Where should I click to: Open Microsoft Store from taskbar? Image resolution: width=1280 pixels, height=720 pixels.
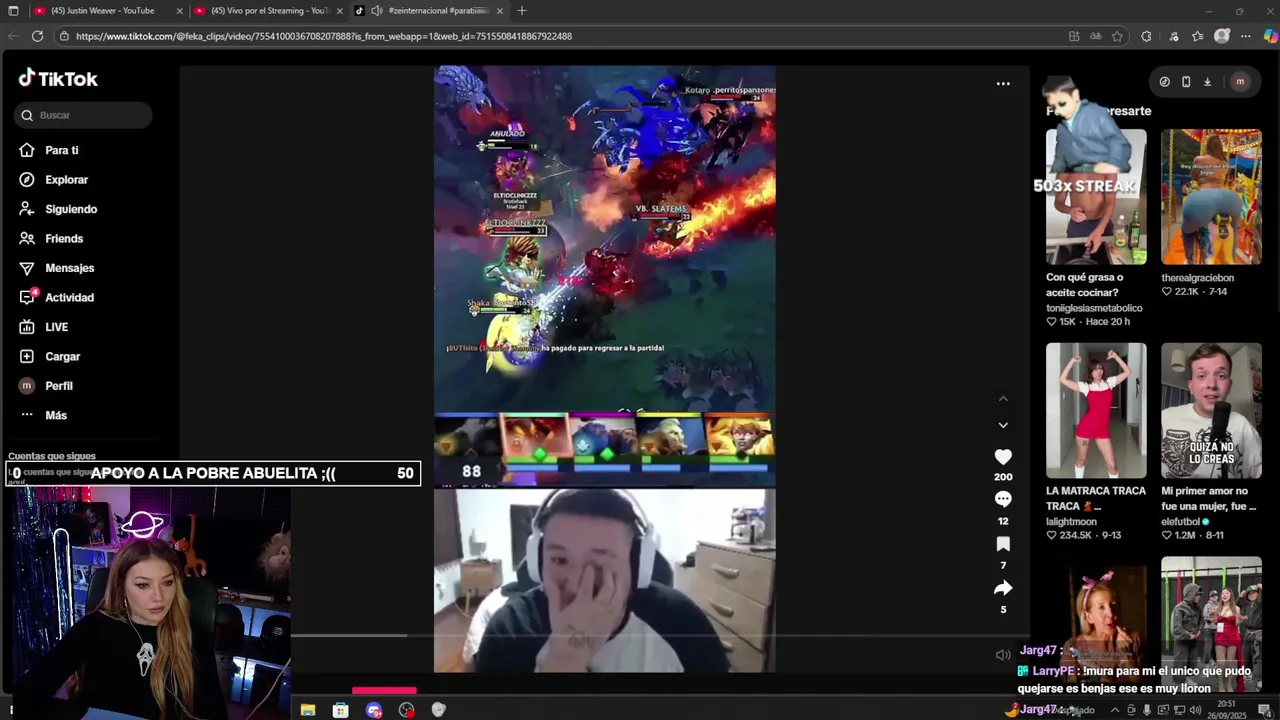tap(341, 710)
